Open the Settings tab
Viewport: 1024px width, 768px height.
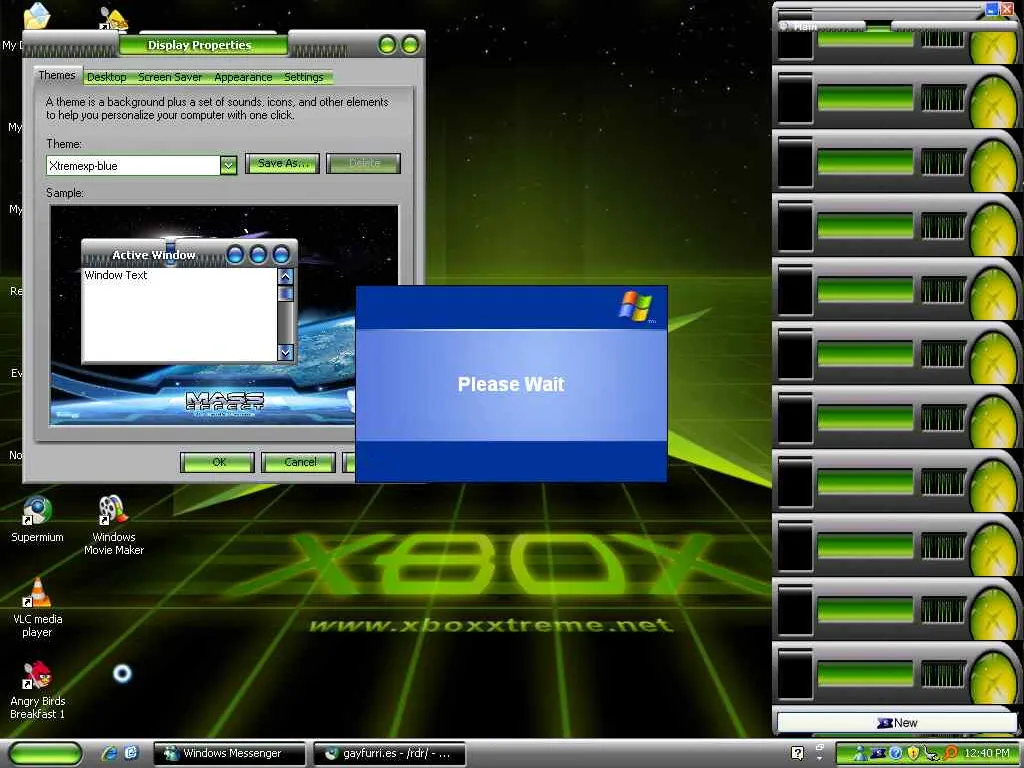[304, 77]
